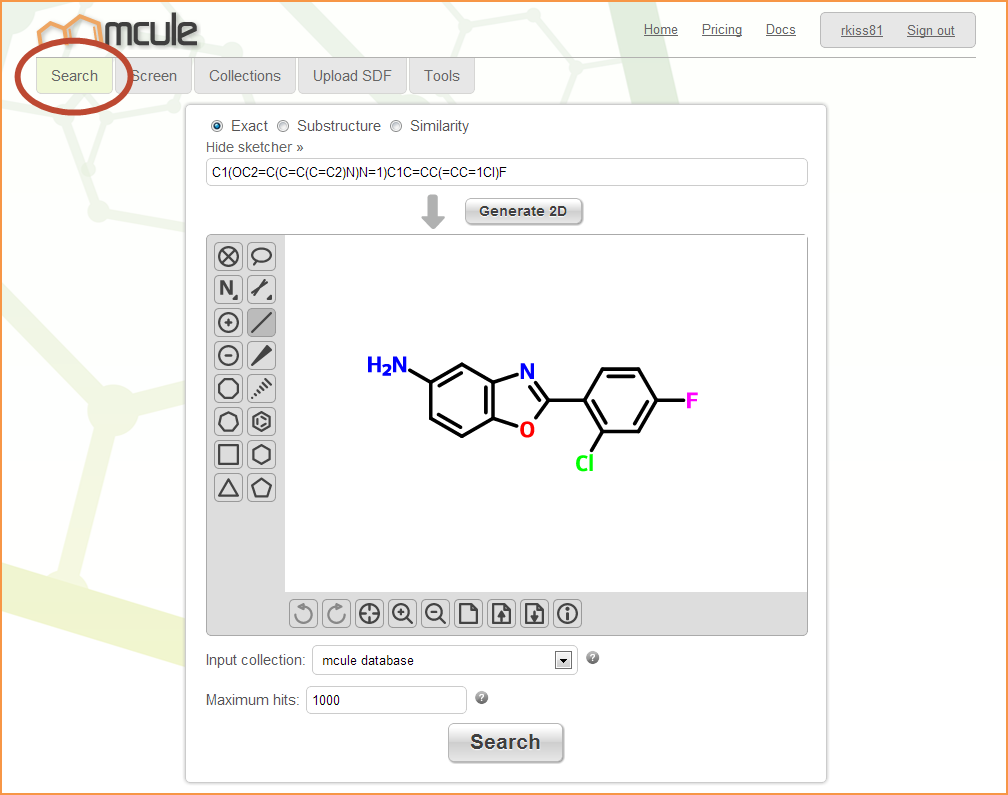Collapse the editor via Hide sketcher
Image resolution: width=1008 pixels, height=795 pixels.
(254, 147)
